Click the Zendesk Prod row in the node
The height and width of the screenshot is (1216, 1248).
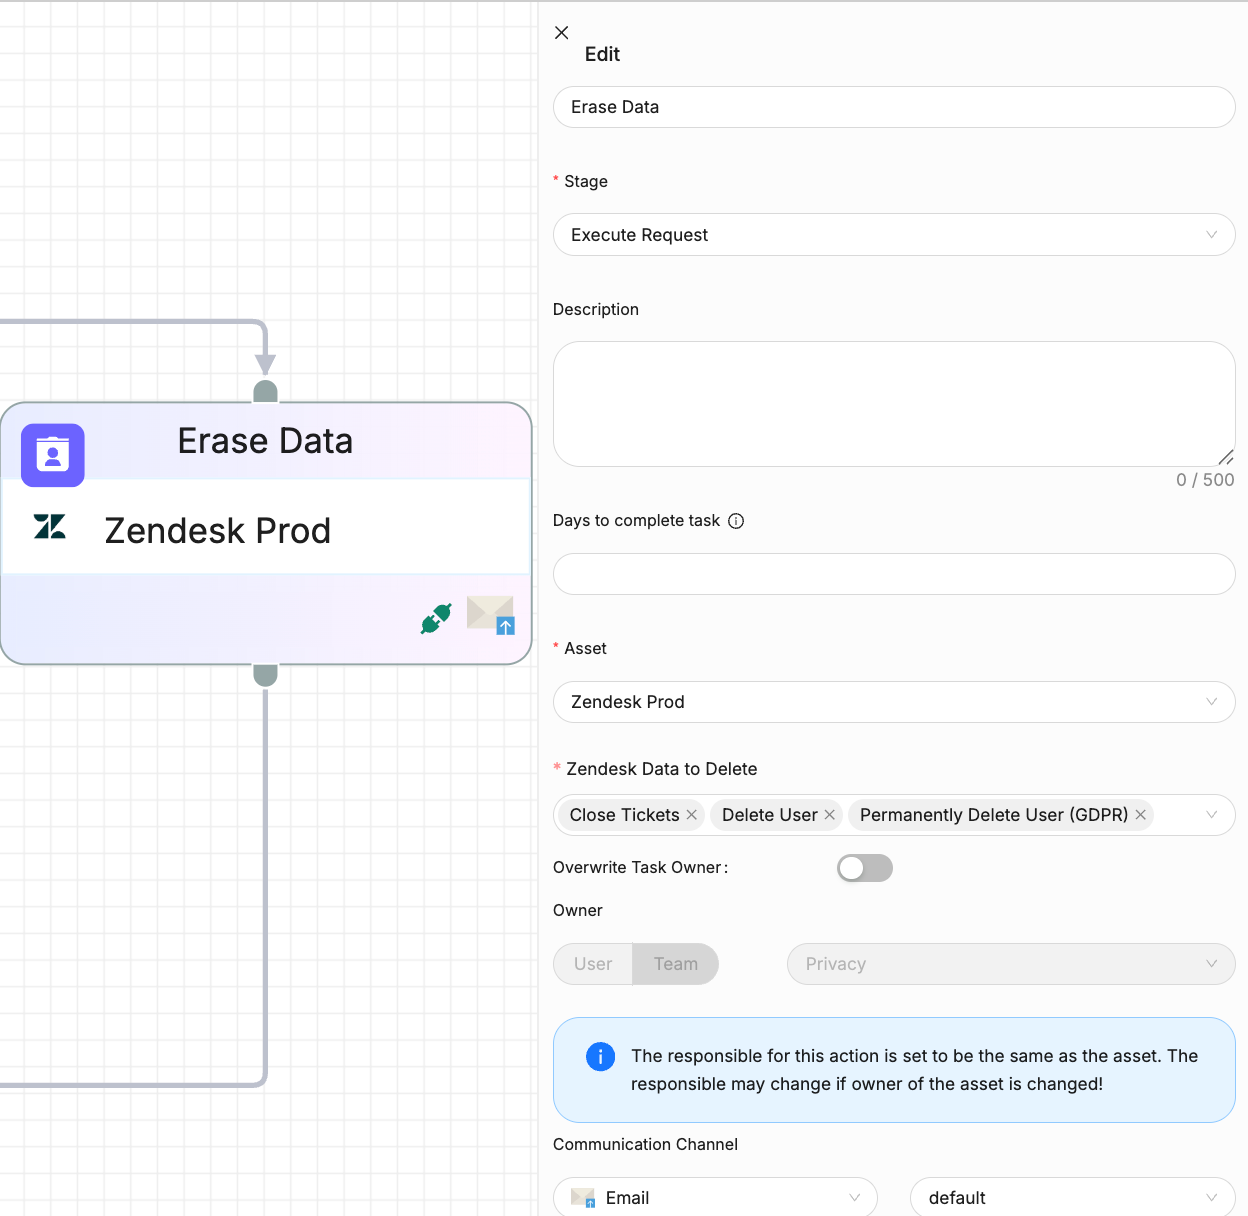point(266,527)
